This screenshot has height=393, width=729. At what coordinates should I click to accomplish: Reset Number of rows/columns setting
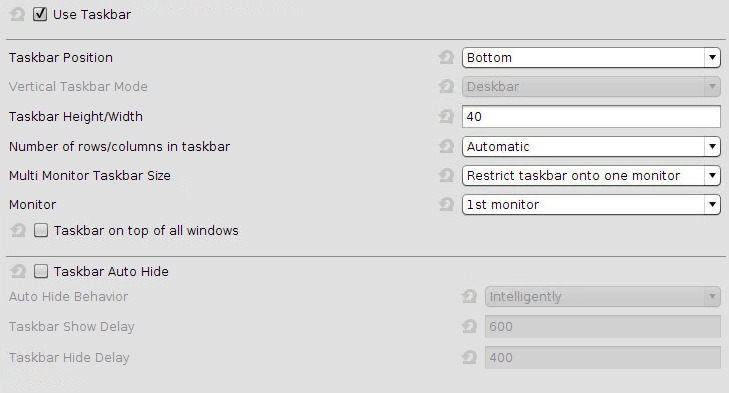(446, 147)
